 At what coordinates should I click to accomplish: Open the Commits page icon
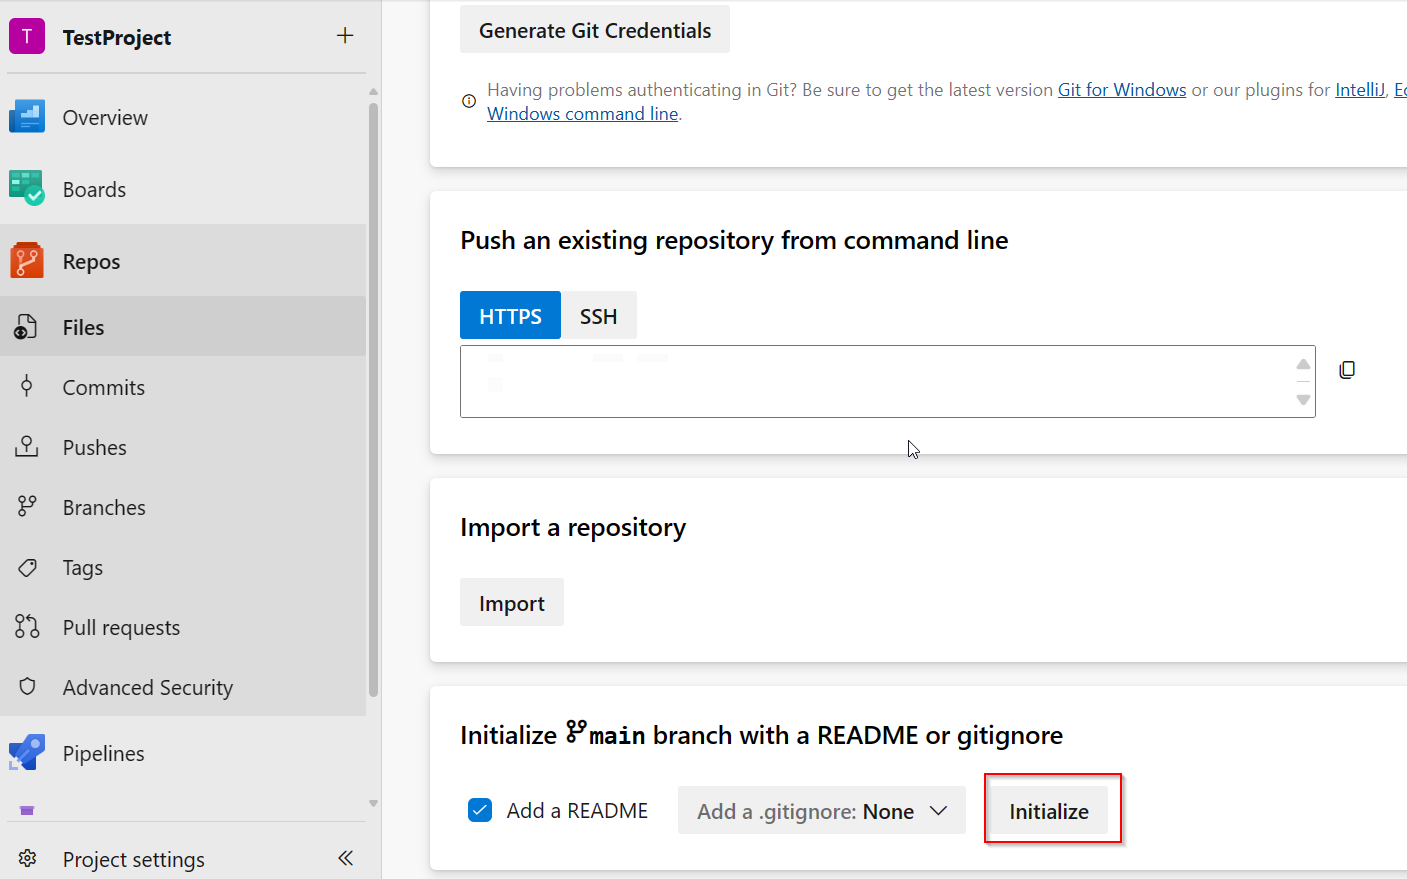click(26, 387)
